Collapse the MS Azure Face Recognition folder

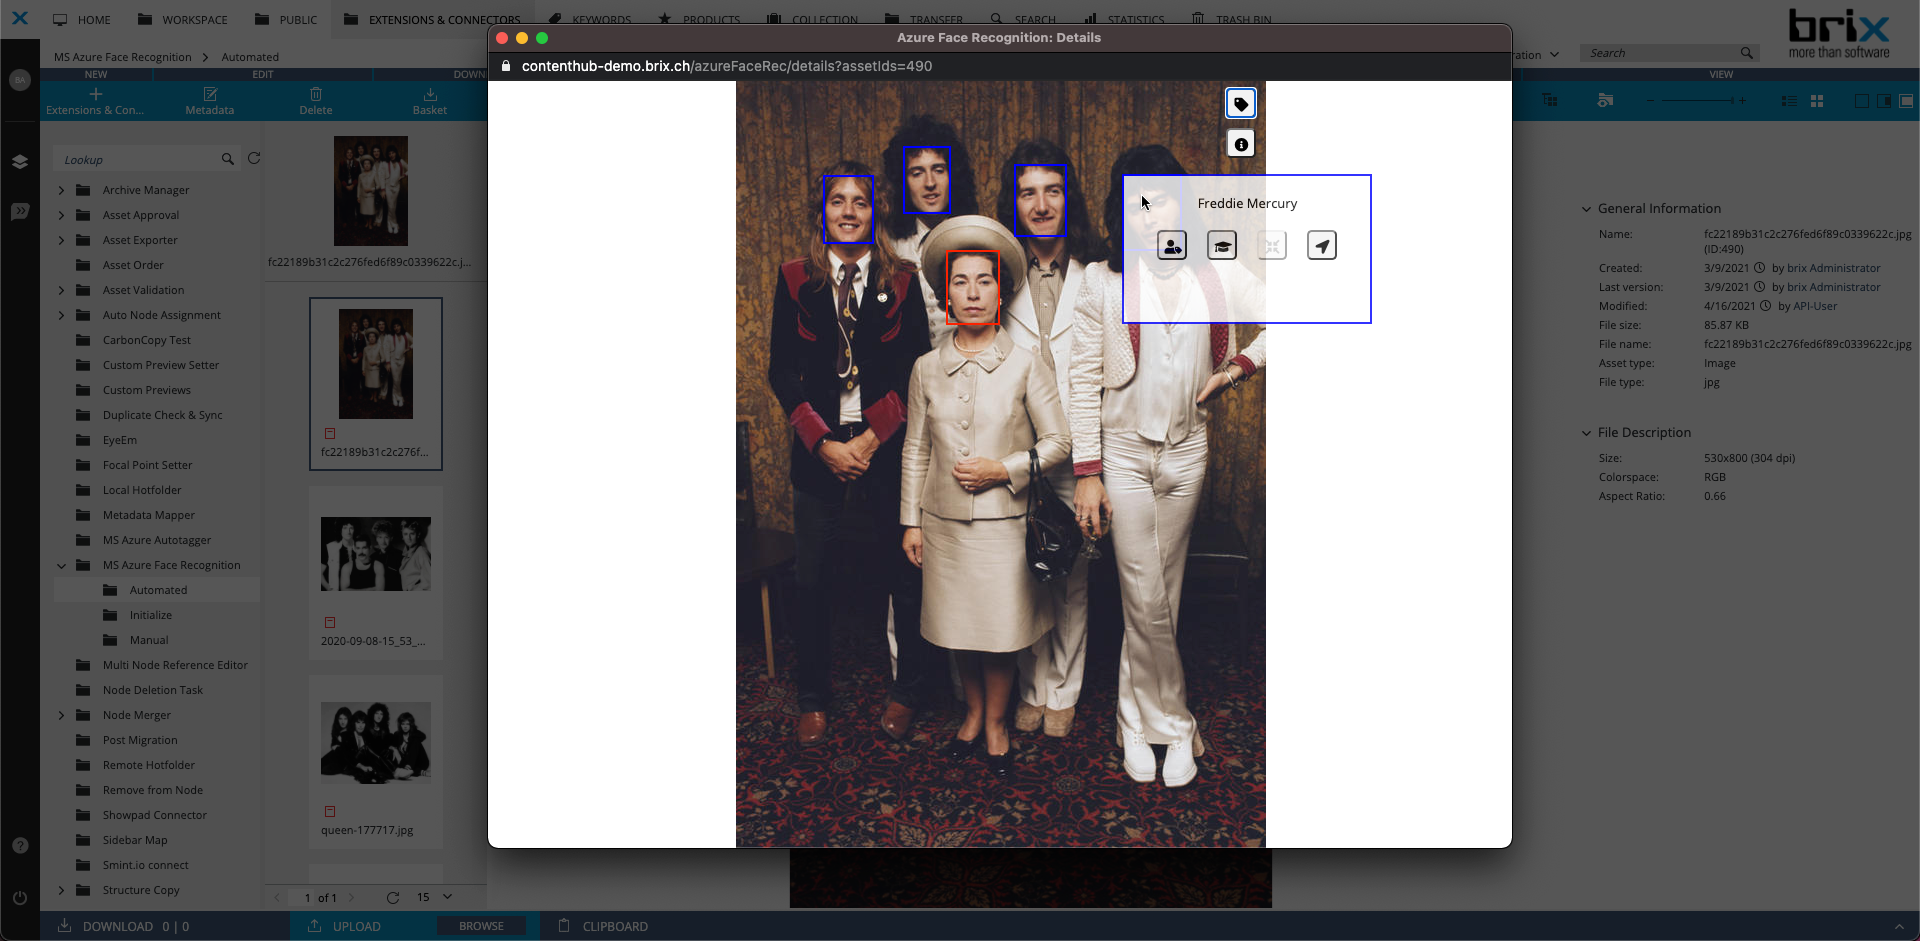tap(62, 565)
